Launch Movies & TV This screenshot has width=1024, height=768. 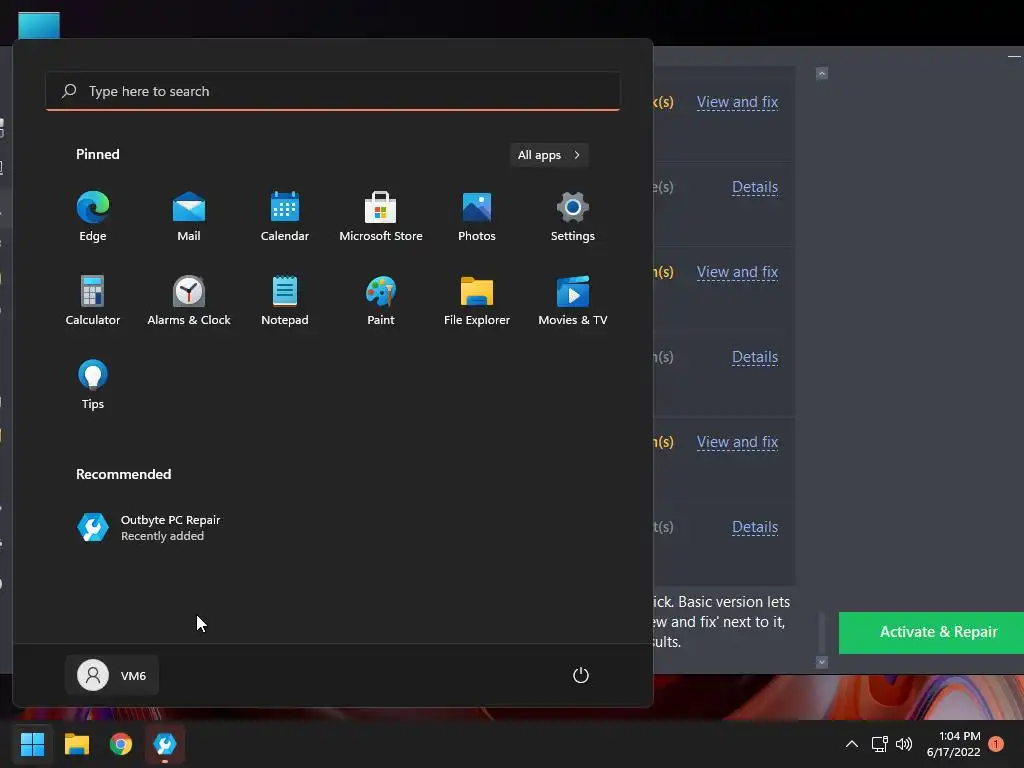pos(573,300)
